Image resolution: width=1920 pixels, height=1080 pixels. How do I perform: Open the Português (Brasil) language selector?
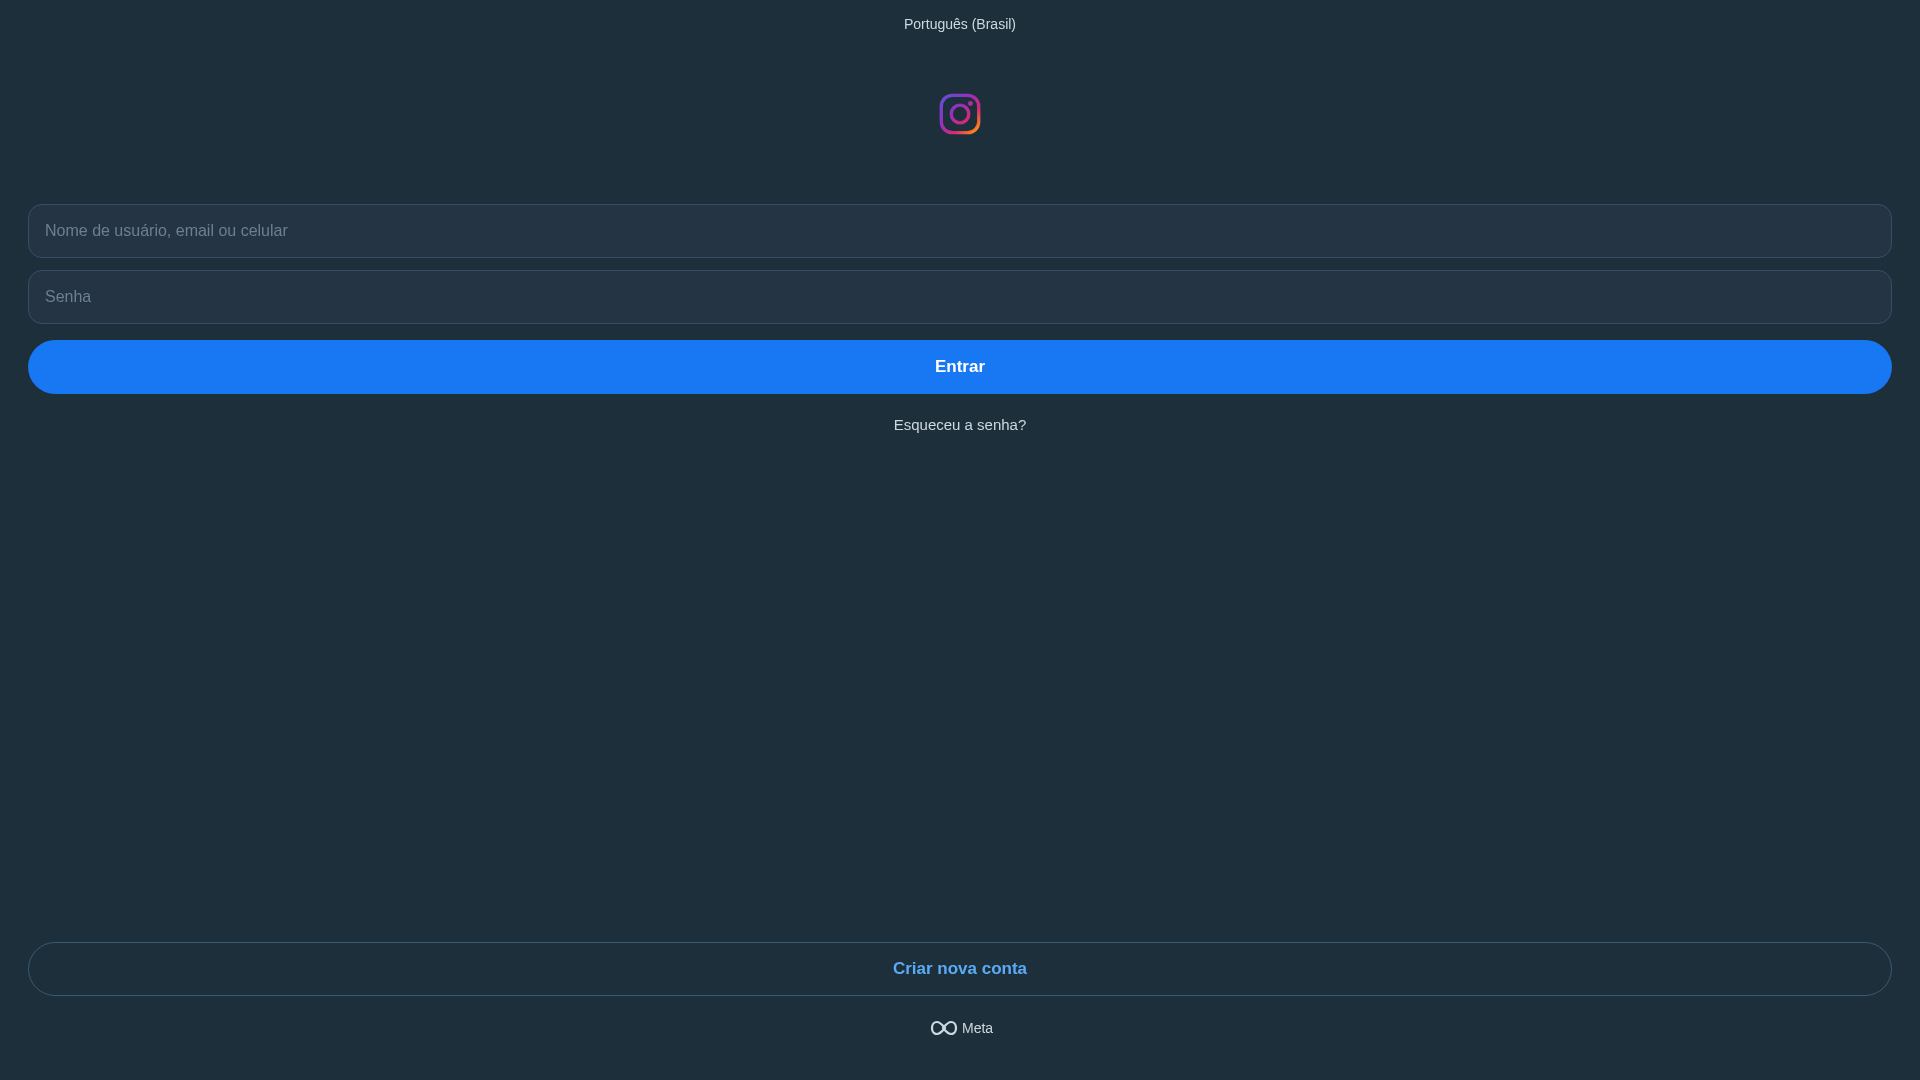tap(960, 24)
